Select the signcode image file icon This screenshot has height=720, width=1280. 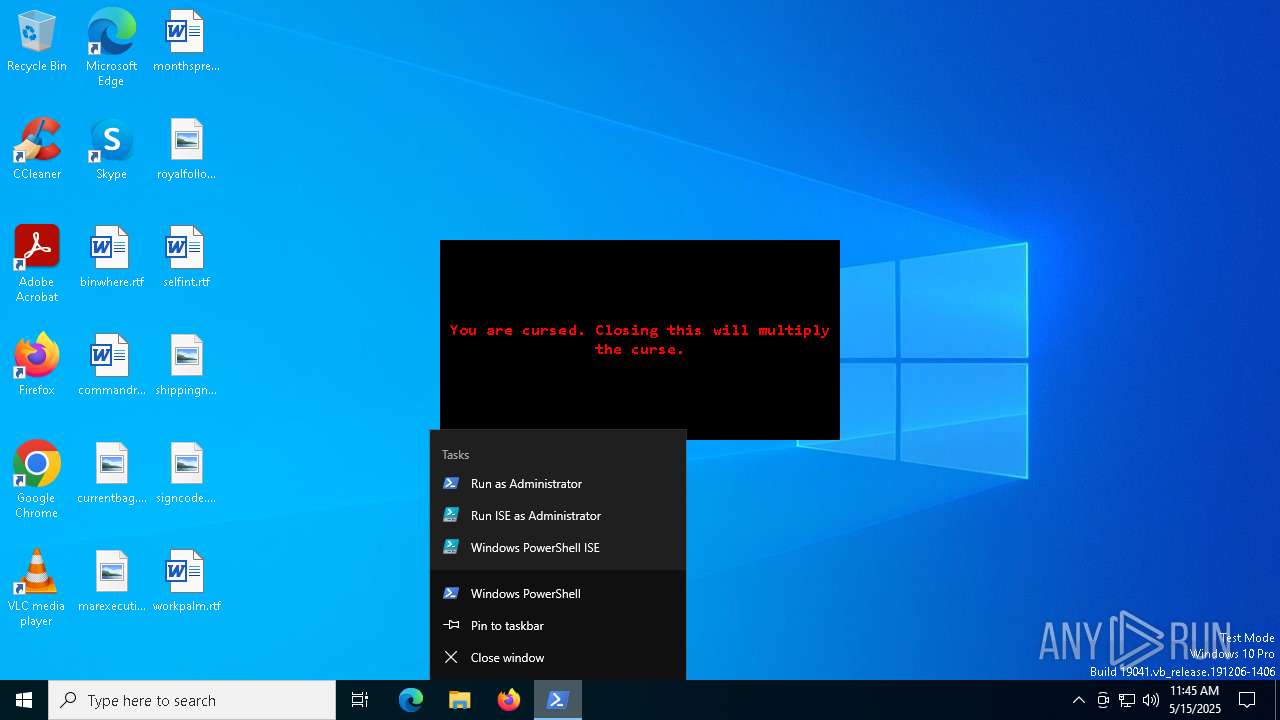(186, 474)
